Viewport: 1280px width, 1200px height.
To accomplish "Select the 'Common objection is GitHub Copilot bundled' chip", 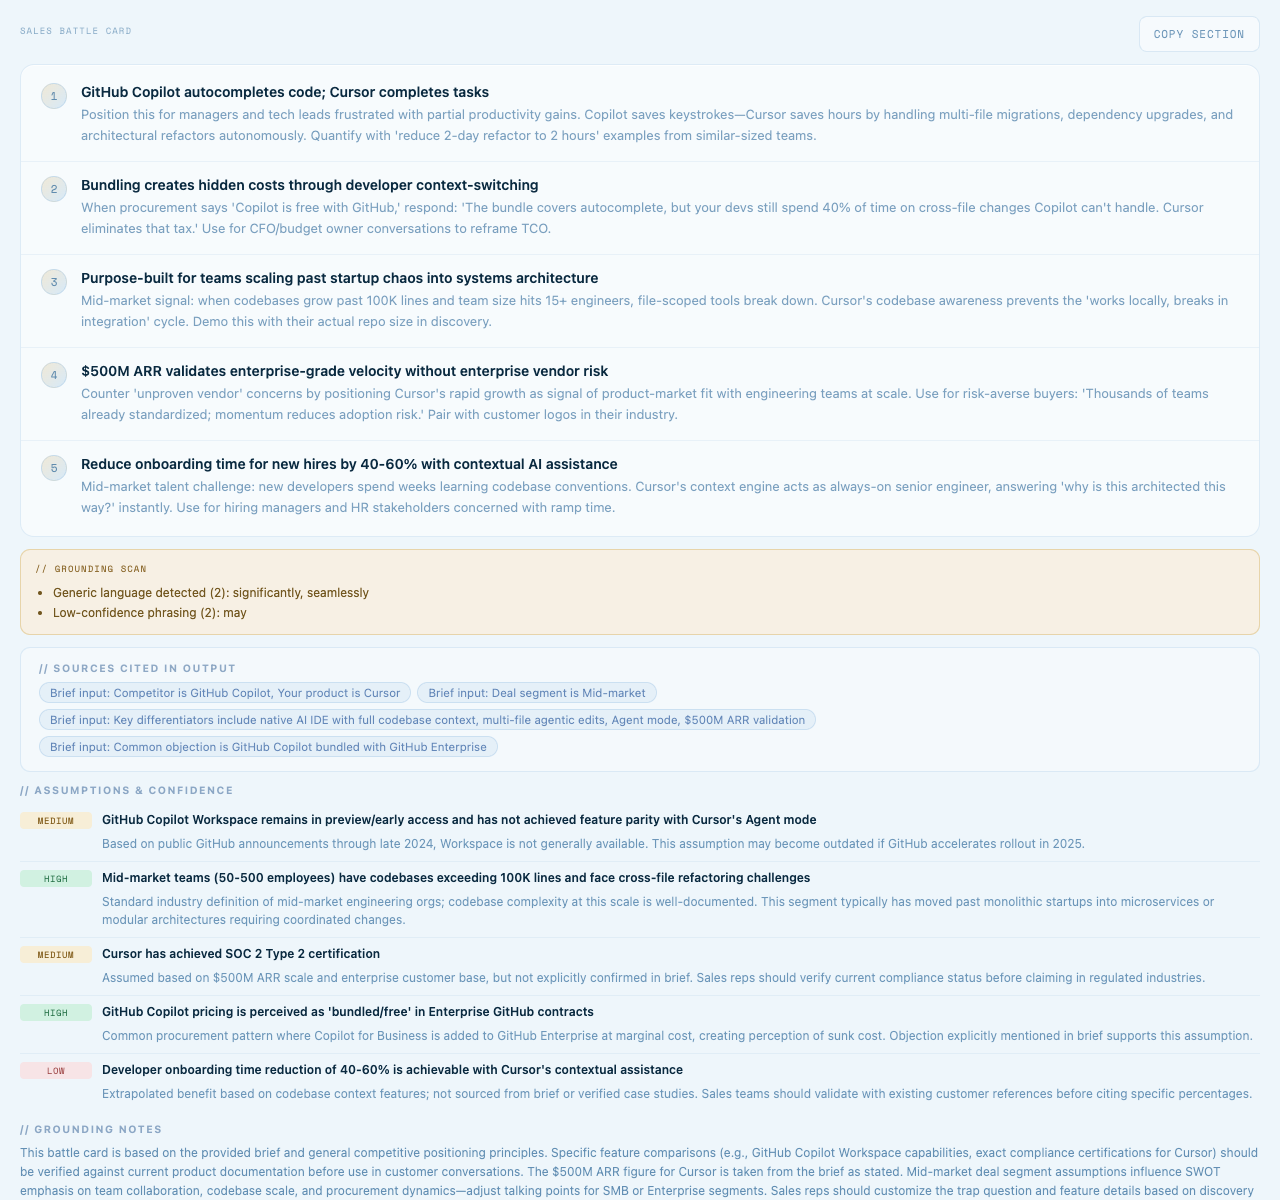I will [x=268, y=747].
